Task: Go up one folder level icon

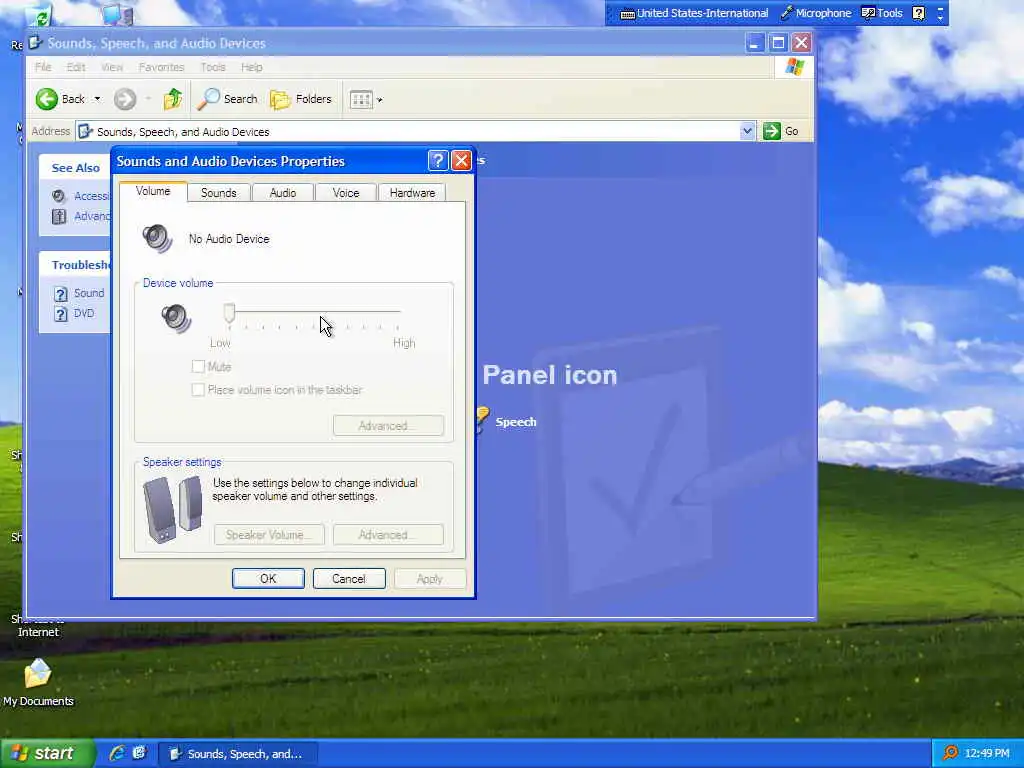Action: [x=173, y=99]
